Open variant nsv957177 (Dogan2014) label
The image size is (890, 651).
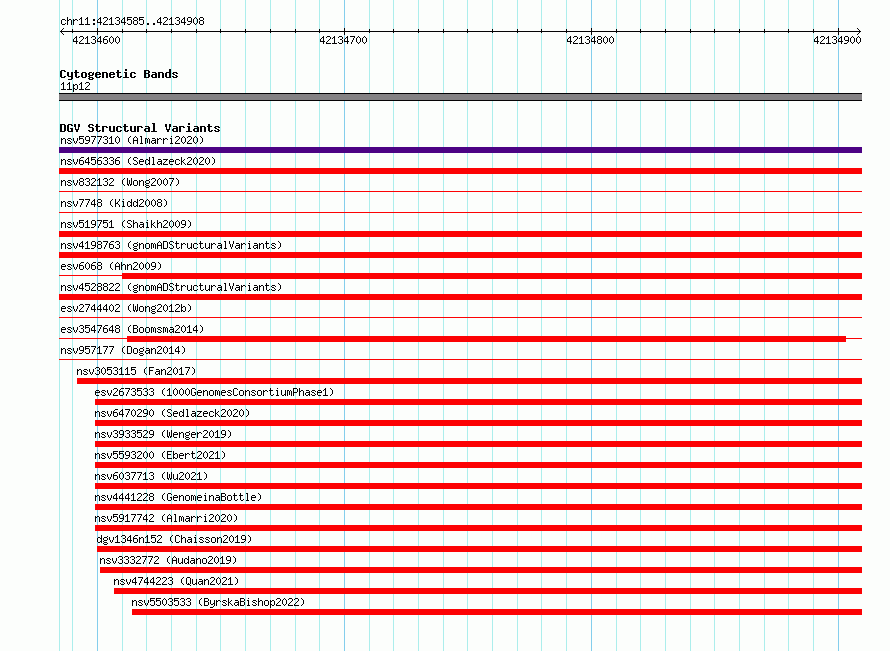[x=123, y=350]
